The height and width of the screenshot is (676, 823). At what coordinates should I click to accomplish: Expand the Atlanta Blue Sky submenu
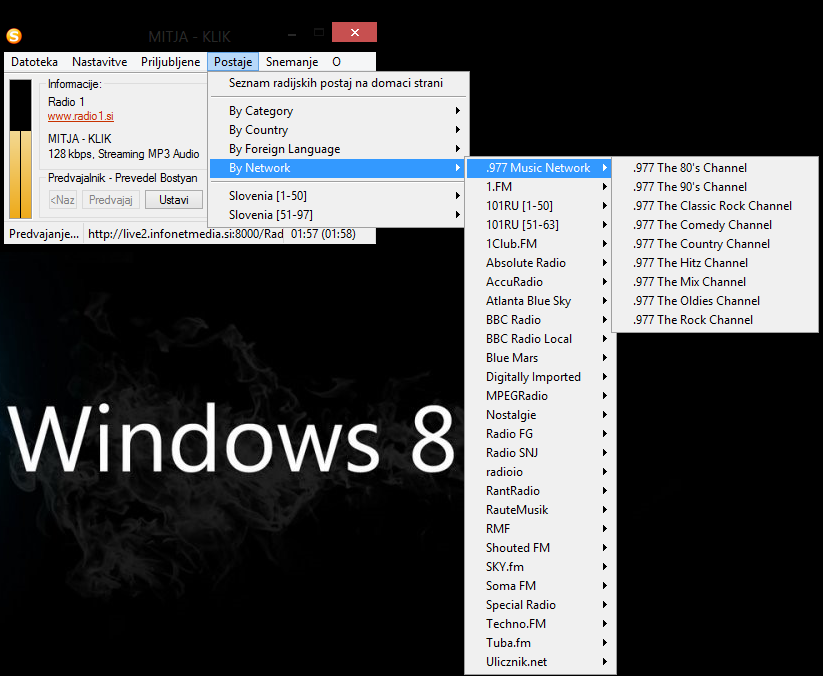pos(540,301)
